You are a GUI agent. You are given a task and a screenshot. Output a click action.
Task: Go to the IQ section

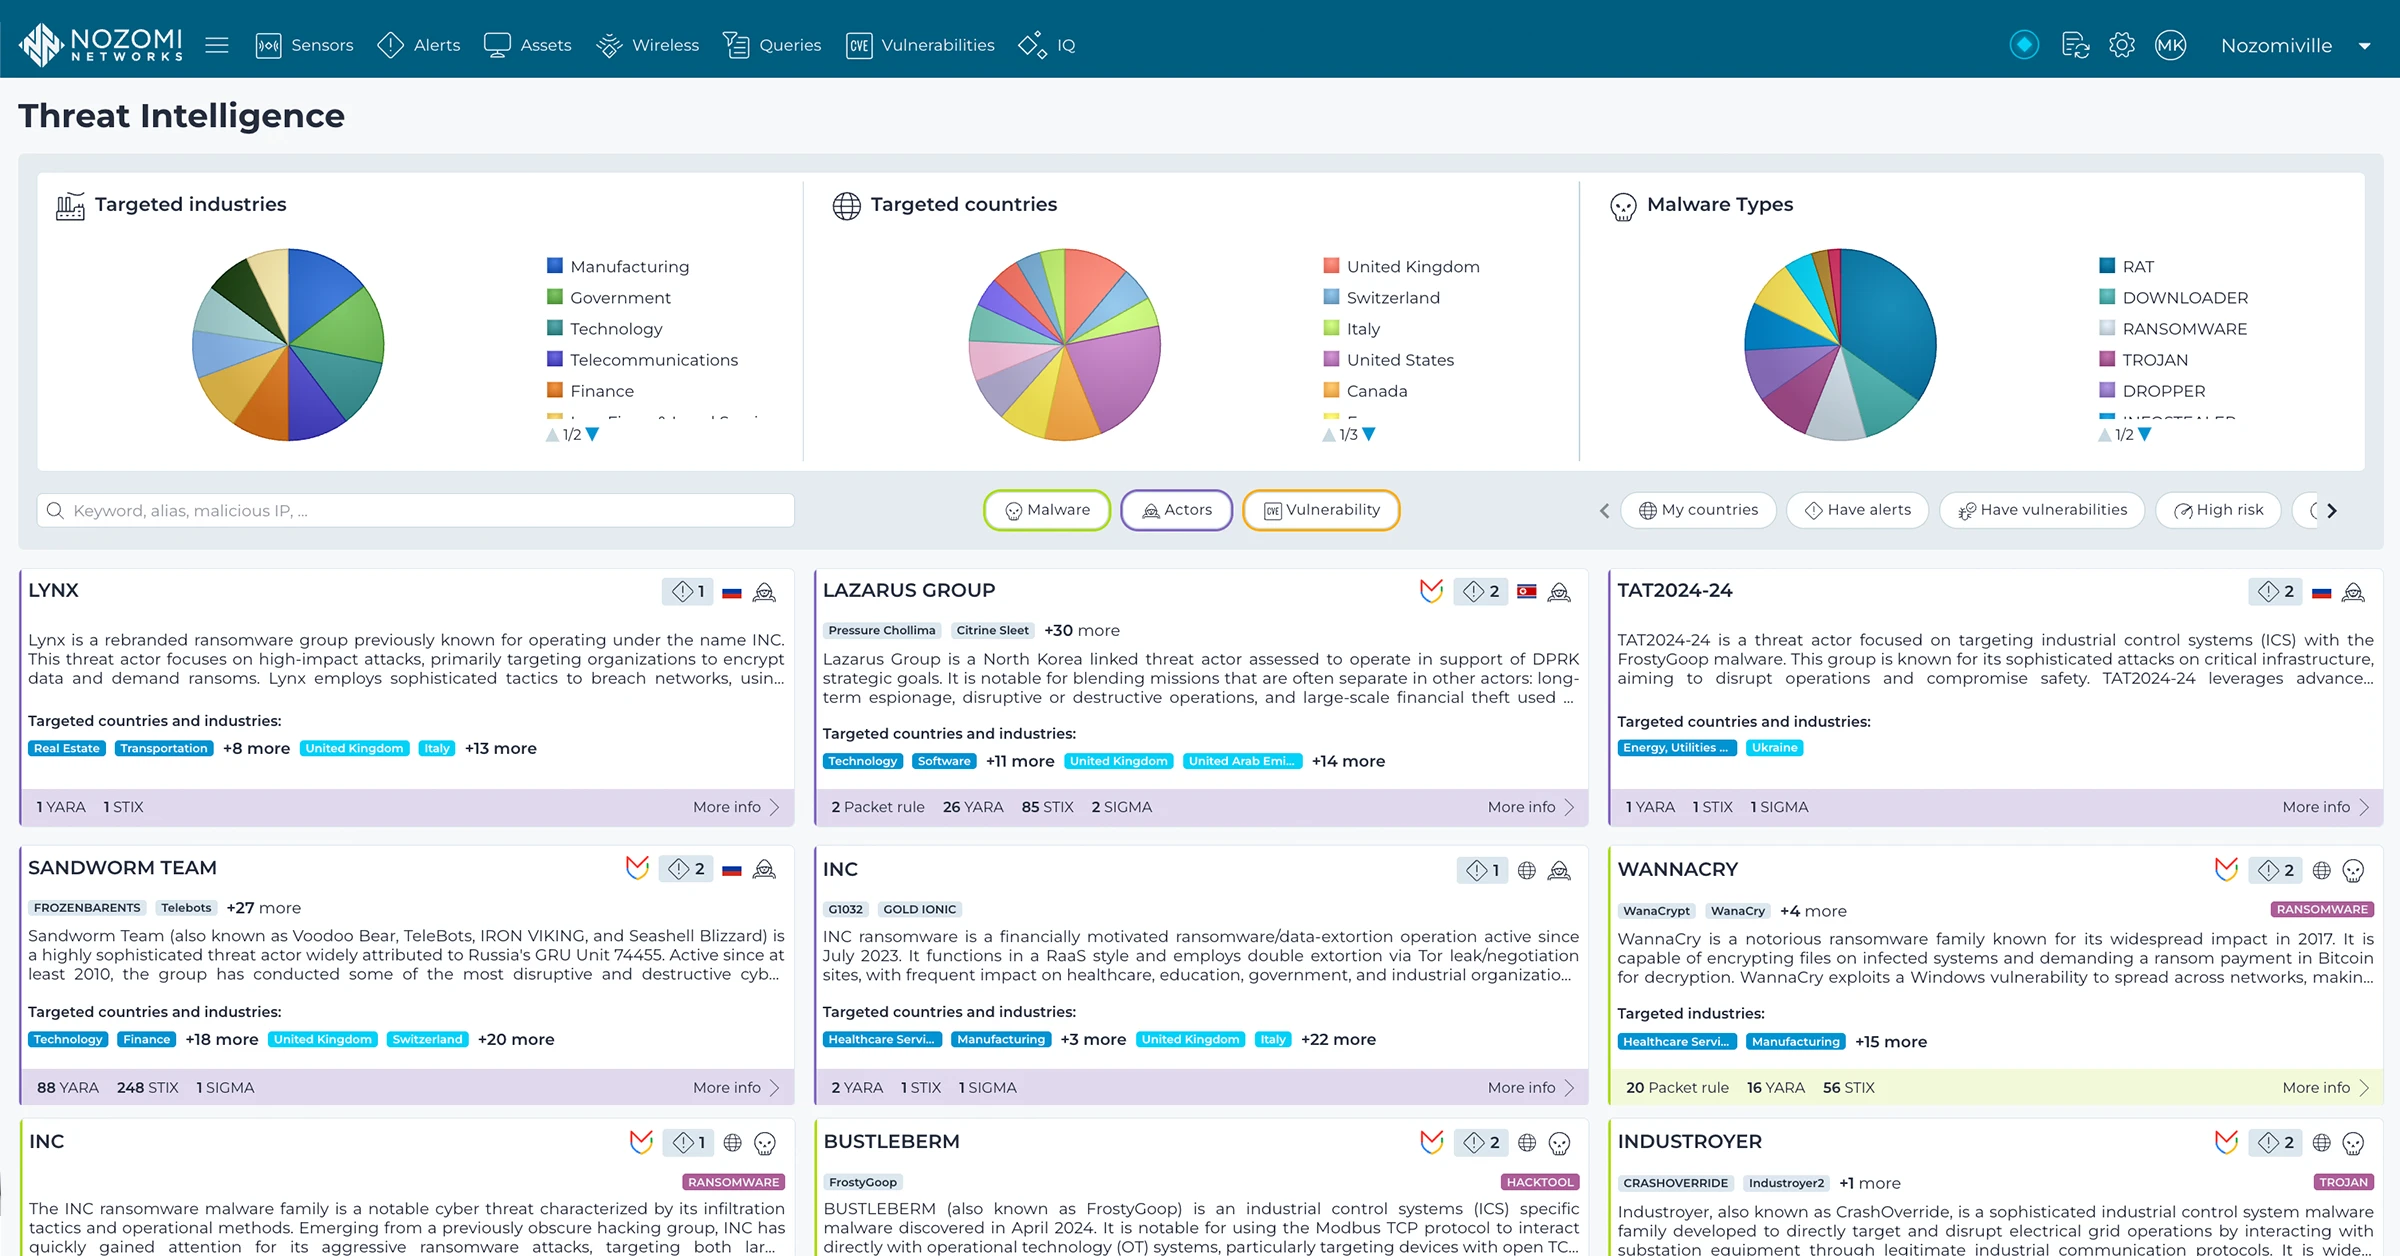1047,45
